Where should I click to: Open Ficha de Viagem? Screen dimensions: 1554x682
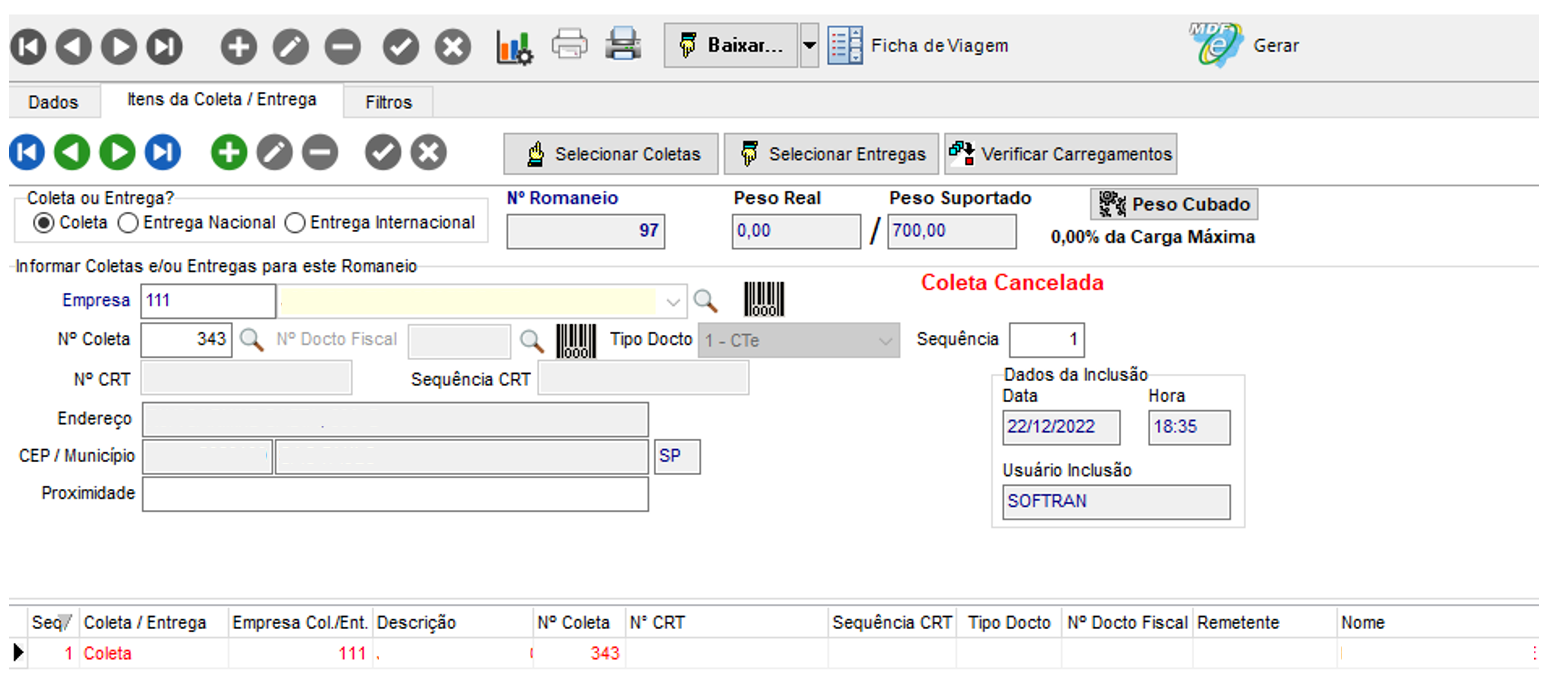[918, 46]
